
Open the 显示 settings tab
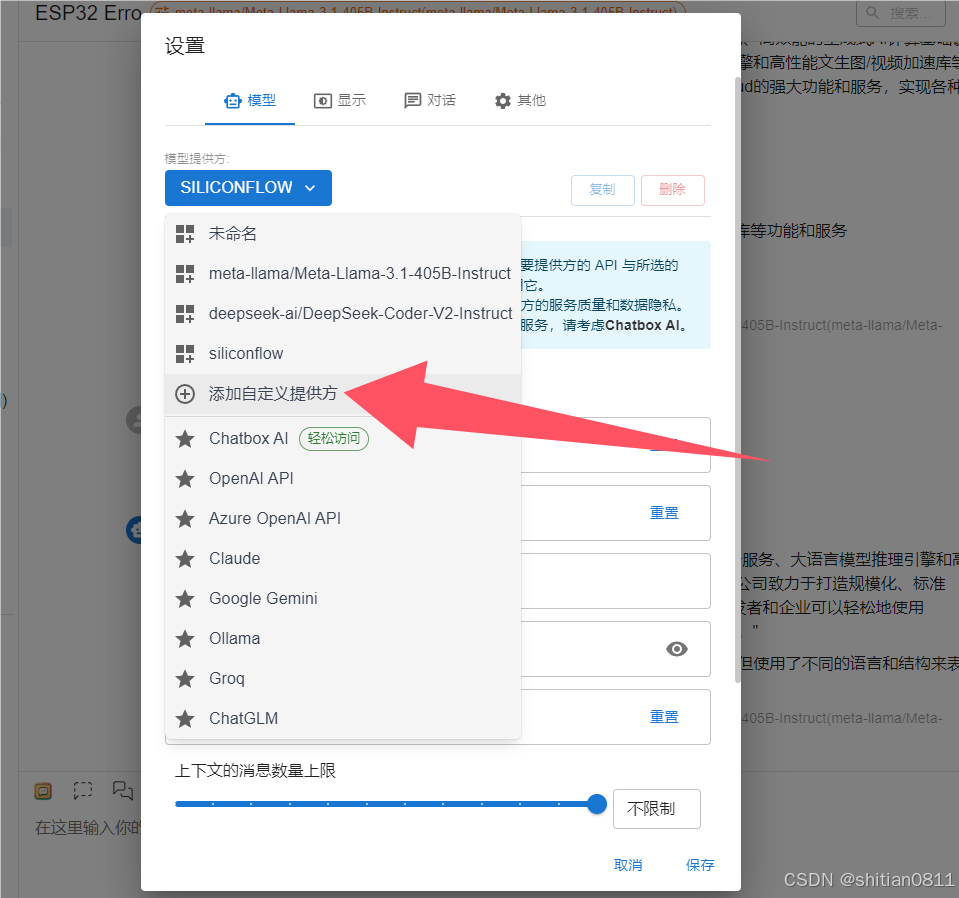click(340, 100)
